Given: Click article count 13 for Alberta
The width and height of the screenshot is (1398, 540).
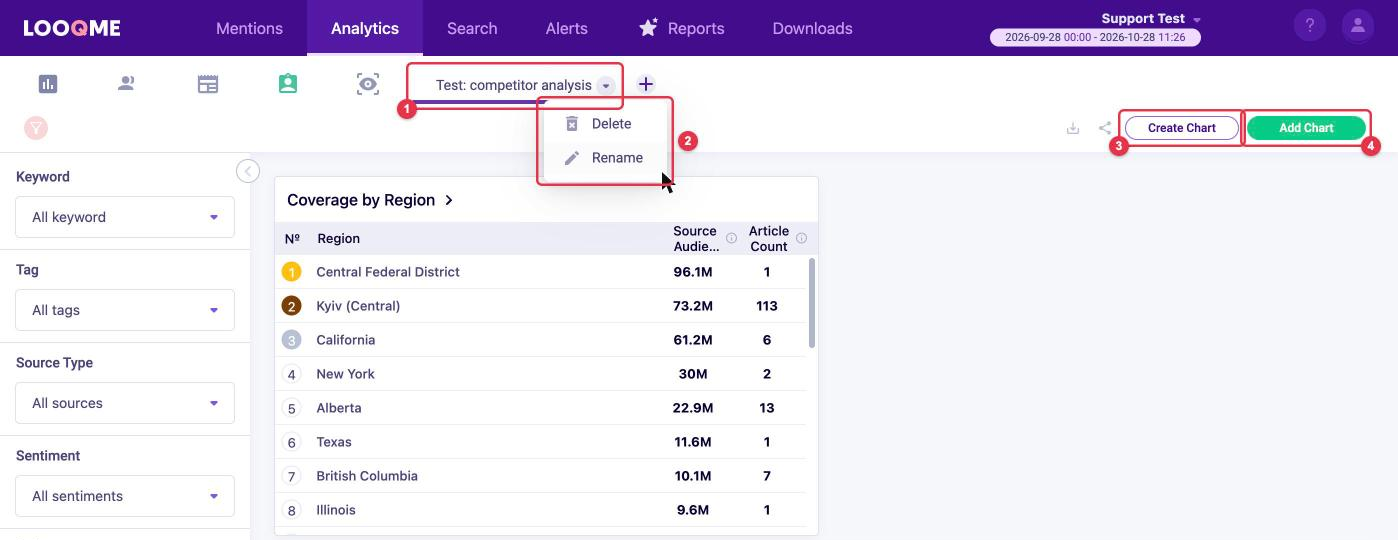Looking at the screenshot, I should tap(767, 408).
